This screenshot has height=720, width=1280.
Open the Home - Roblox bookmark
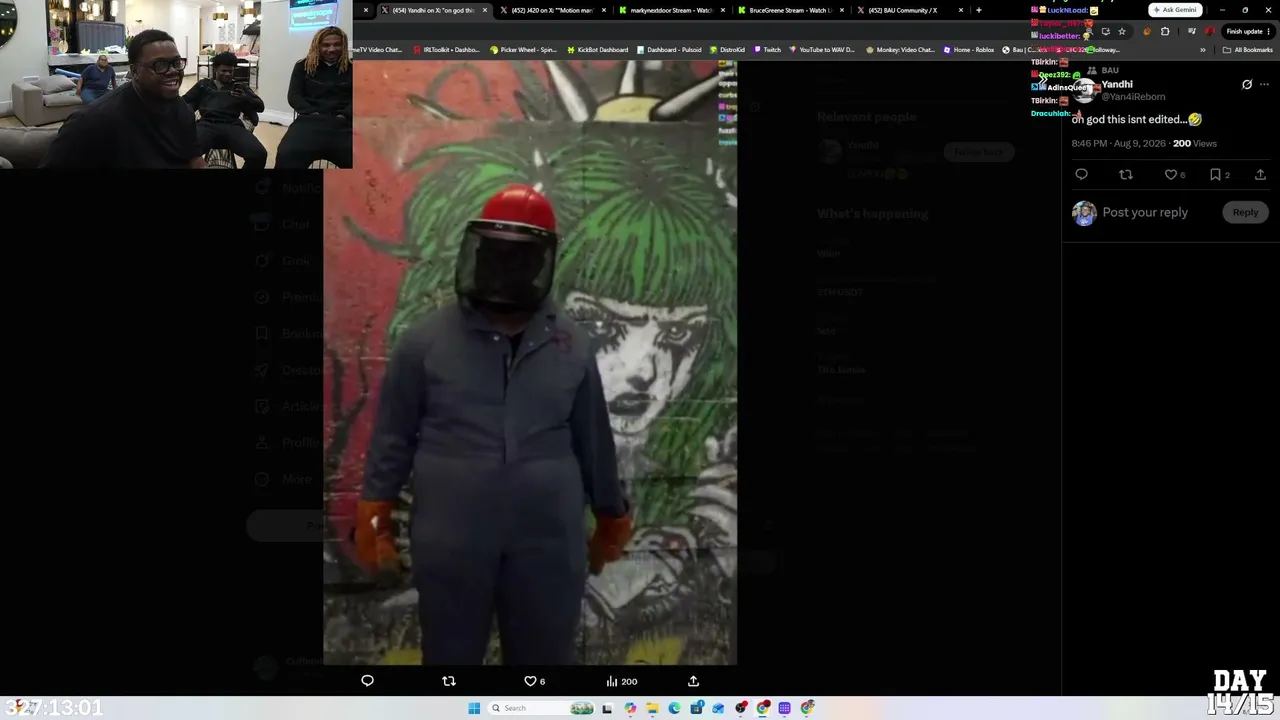(969, 50)
